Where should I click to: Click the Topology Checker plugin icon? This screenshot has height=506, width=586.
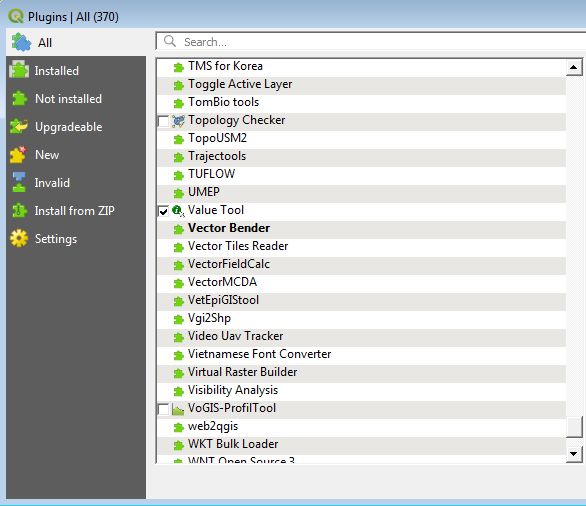(x=178, y=121)
